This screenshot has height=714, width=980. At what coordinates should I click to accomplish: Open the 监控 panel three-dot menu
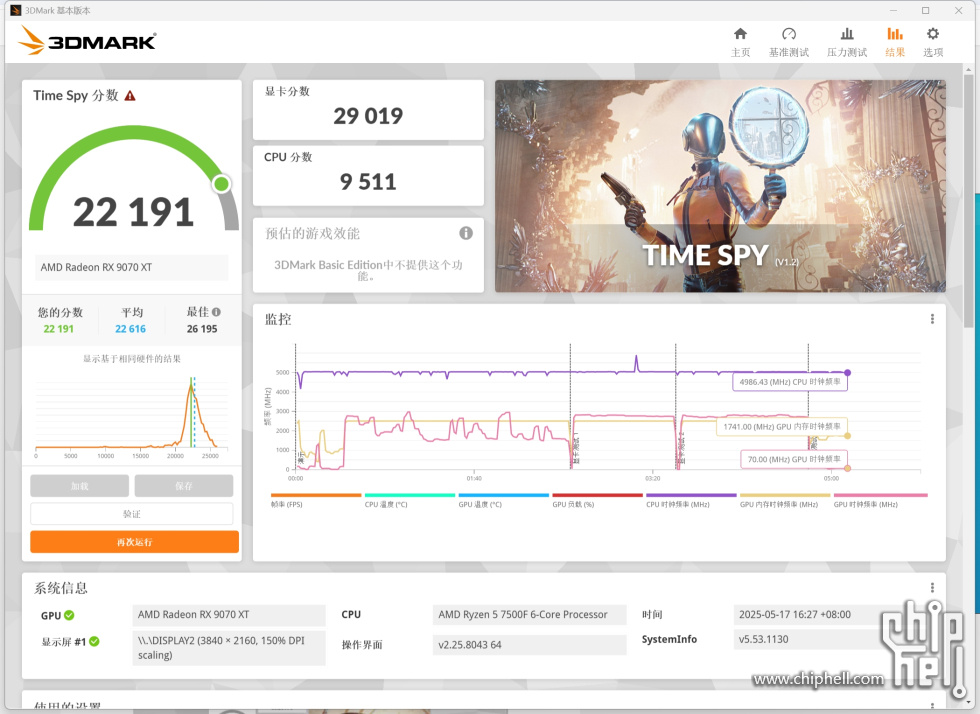point(932,319)
